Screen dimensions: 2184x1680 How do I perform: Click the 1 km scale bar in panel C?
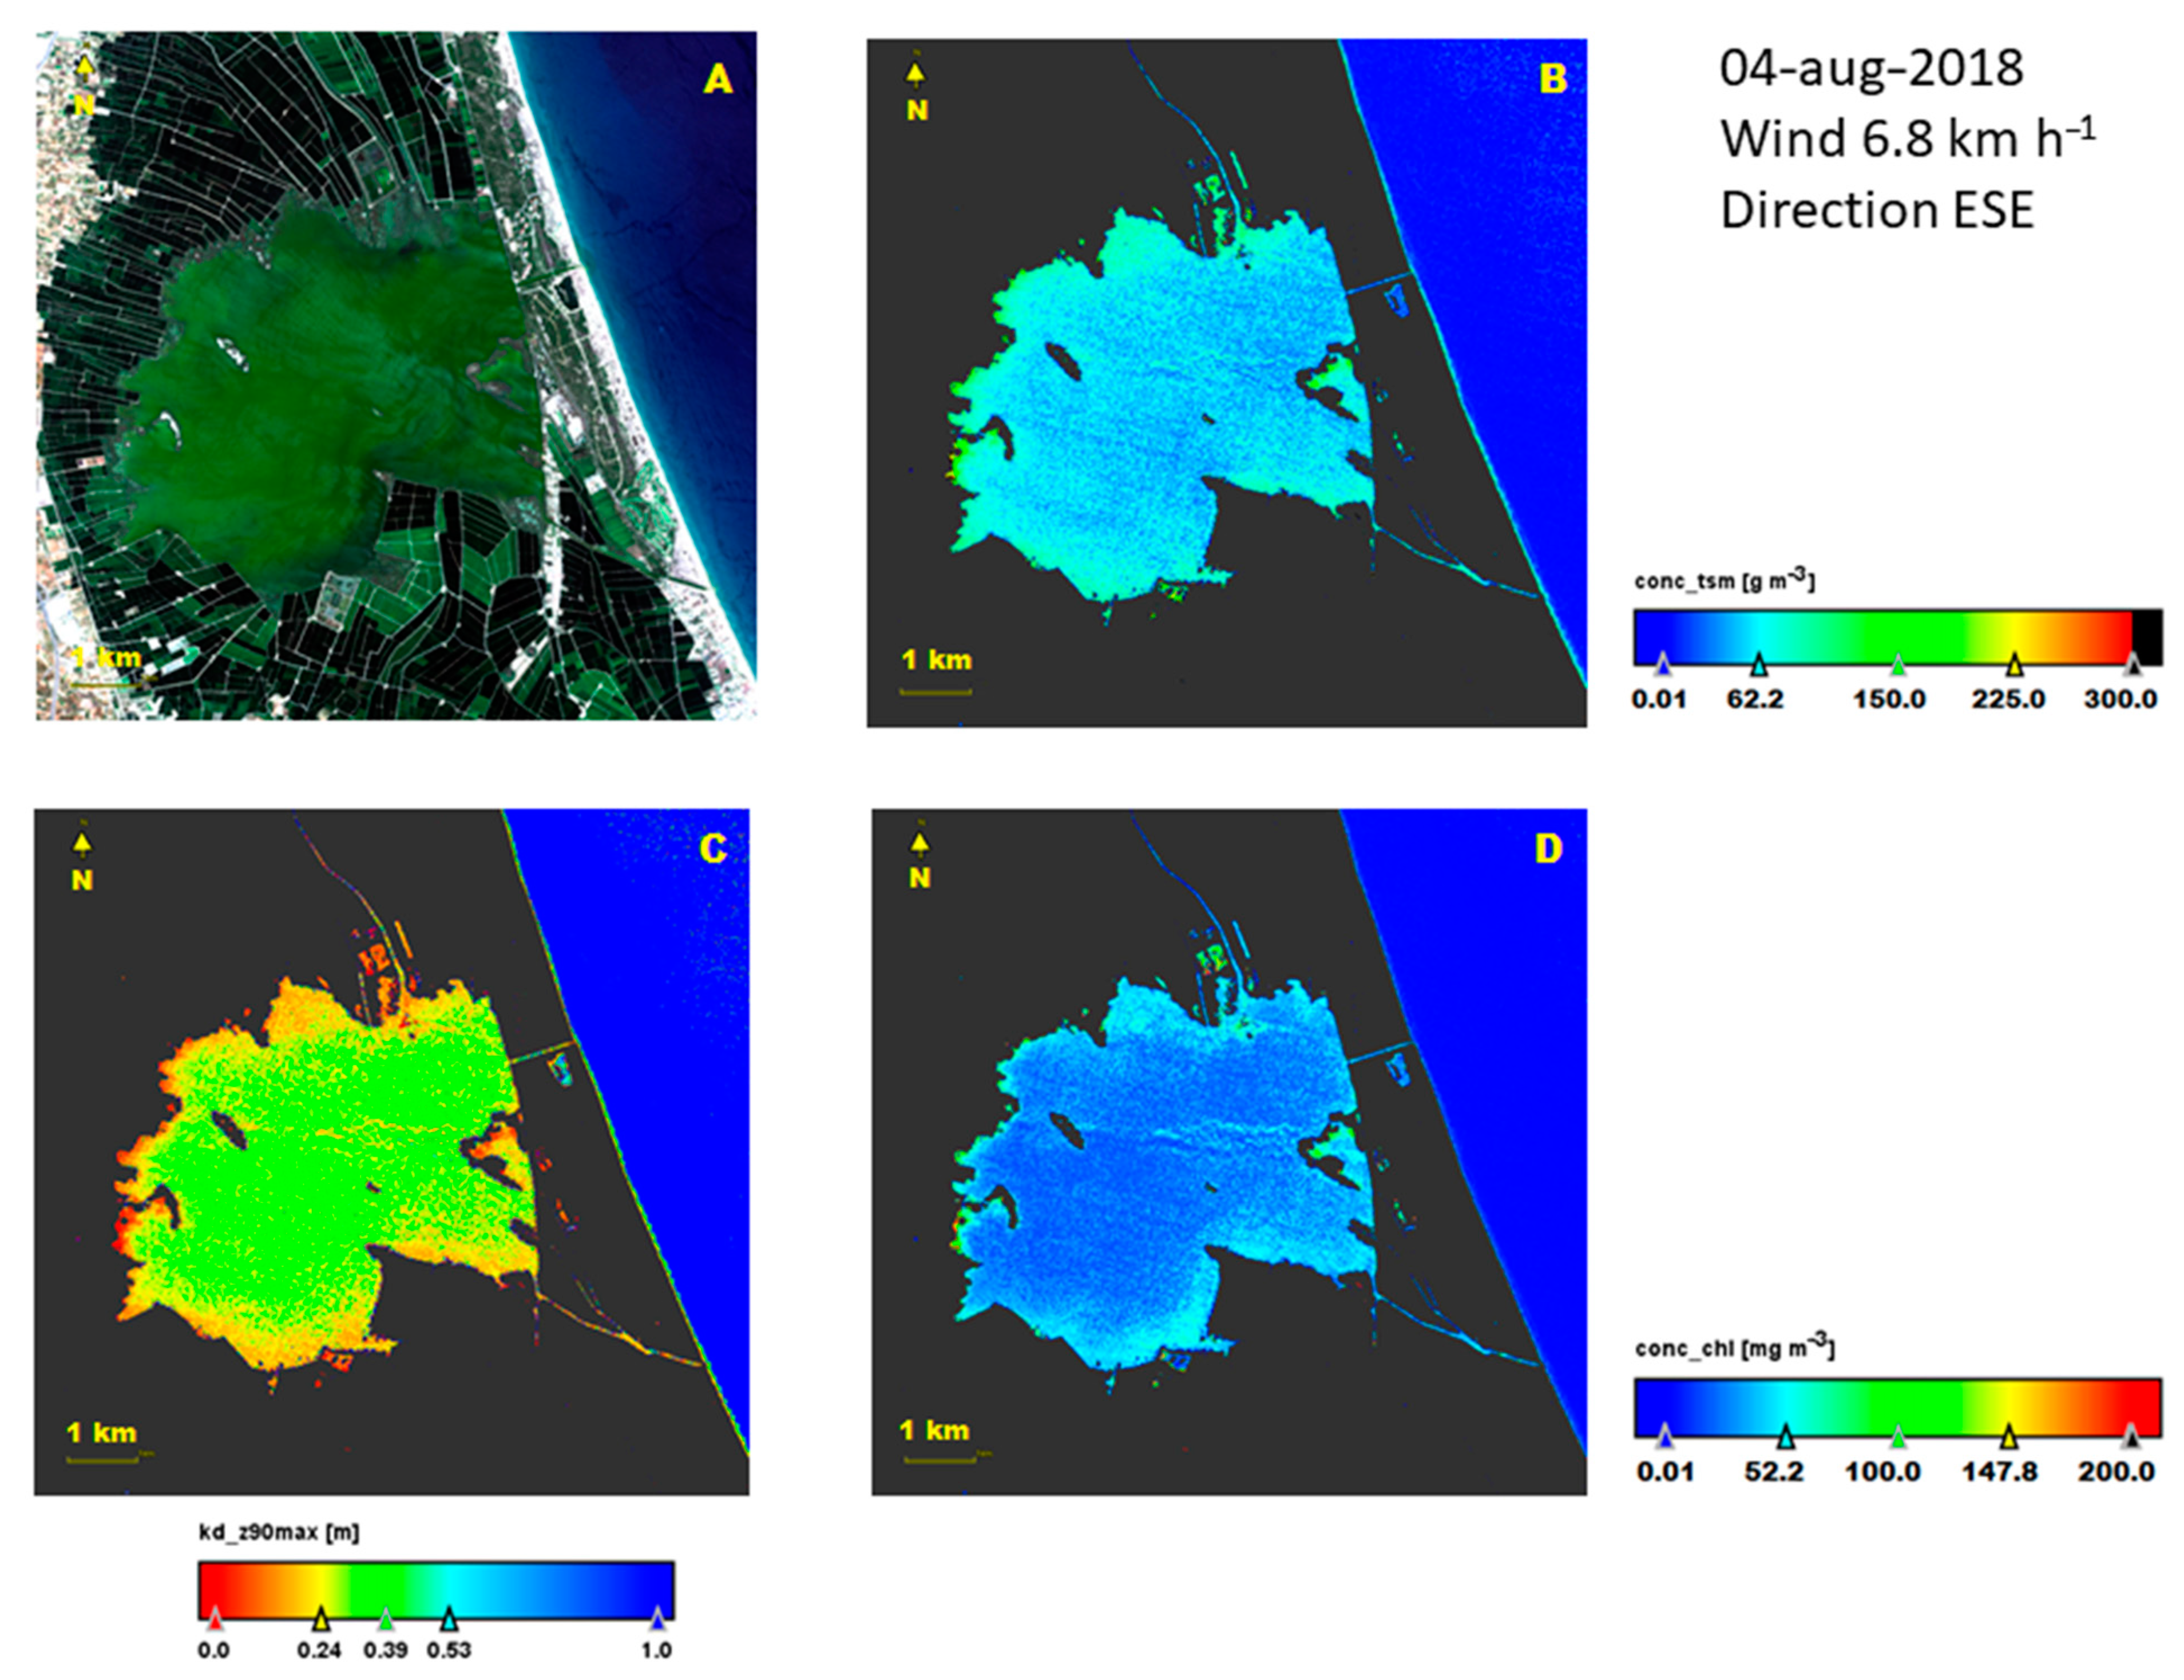102,1461
